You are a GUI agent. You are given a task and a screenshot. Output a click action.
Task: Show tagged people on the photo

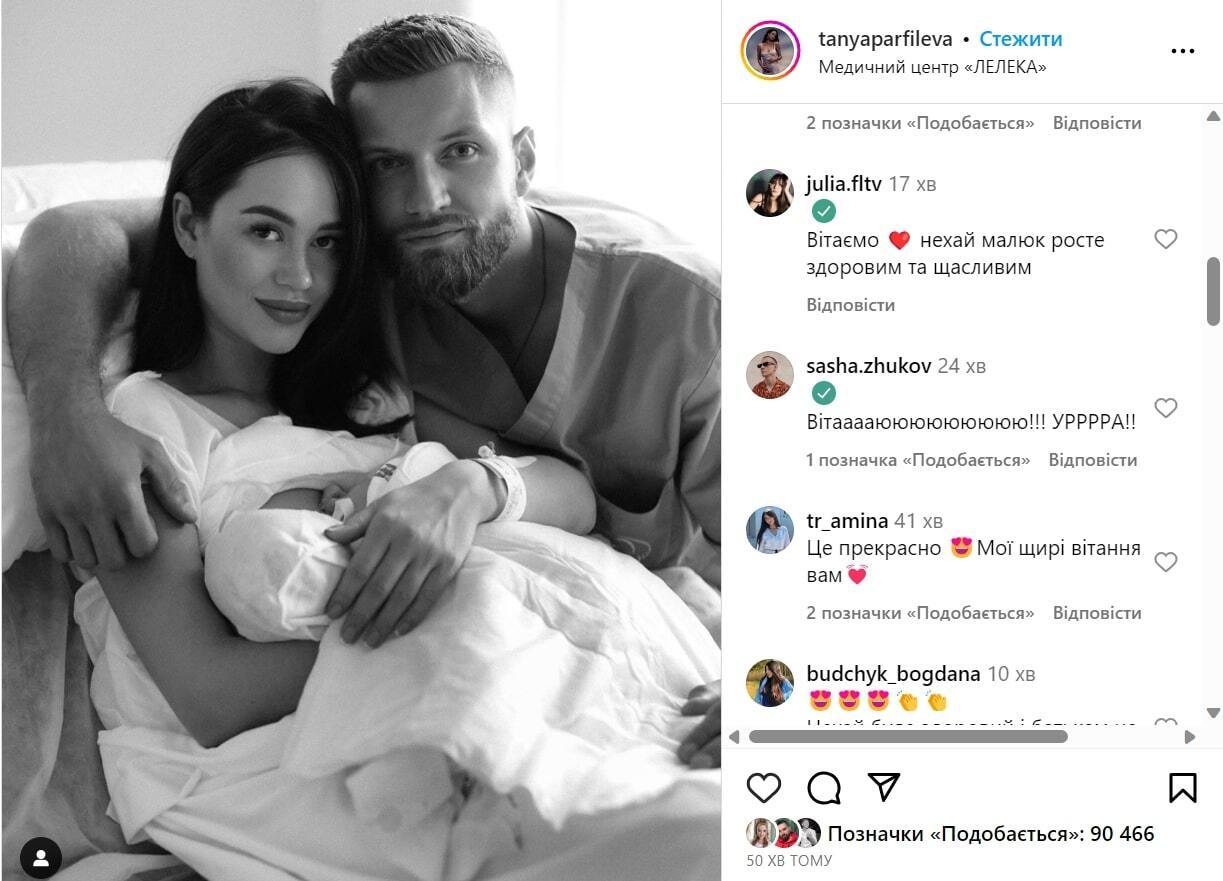(41, 858)
